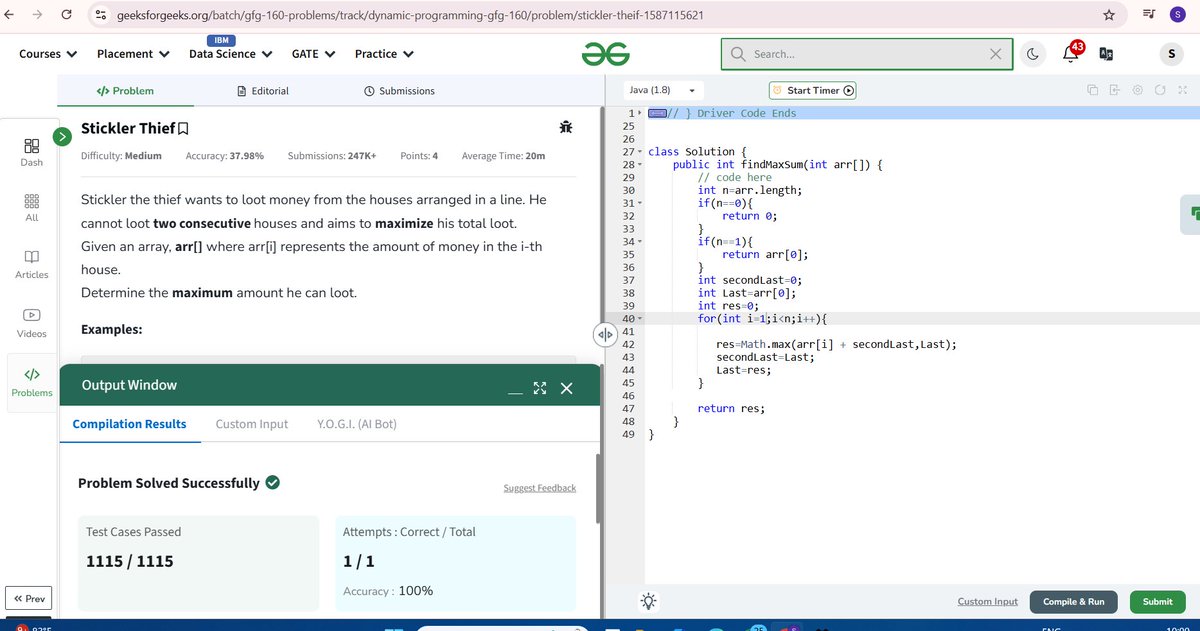Bookmark the Stickler Thief problem
Image resolution: width=1200 pixels, height=631 pixels.
click(x=183, y=129)
